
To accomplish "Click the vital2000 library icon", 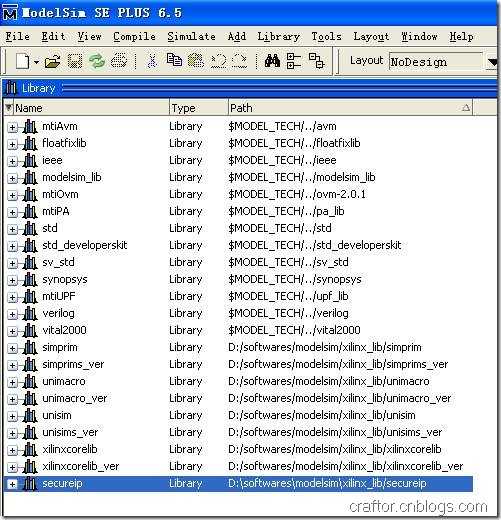I will click(30, 330).
